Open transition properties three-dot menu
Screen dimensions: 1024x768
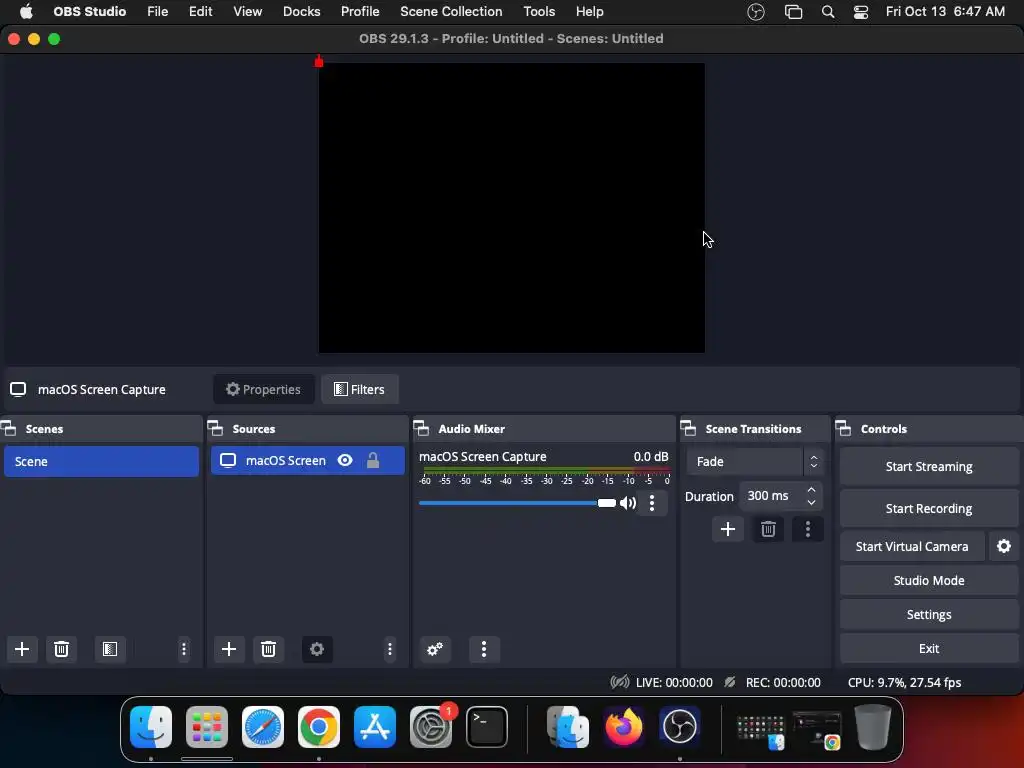(x=808, y=529)
